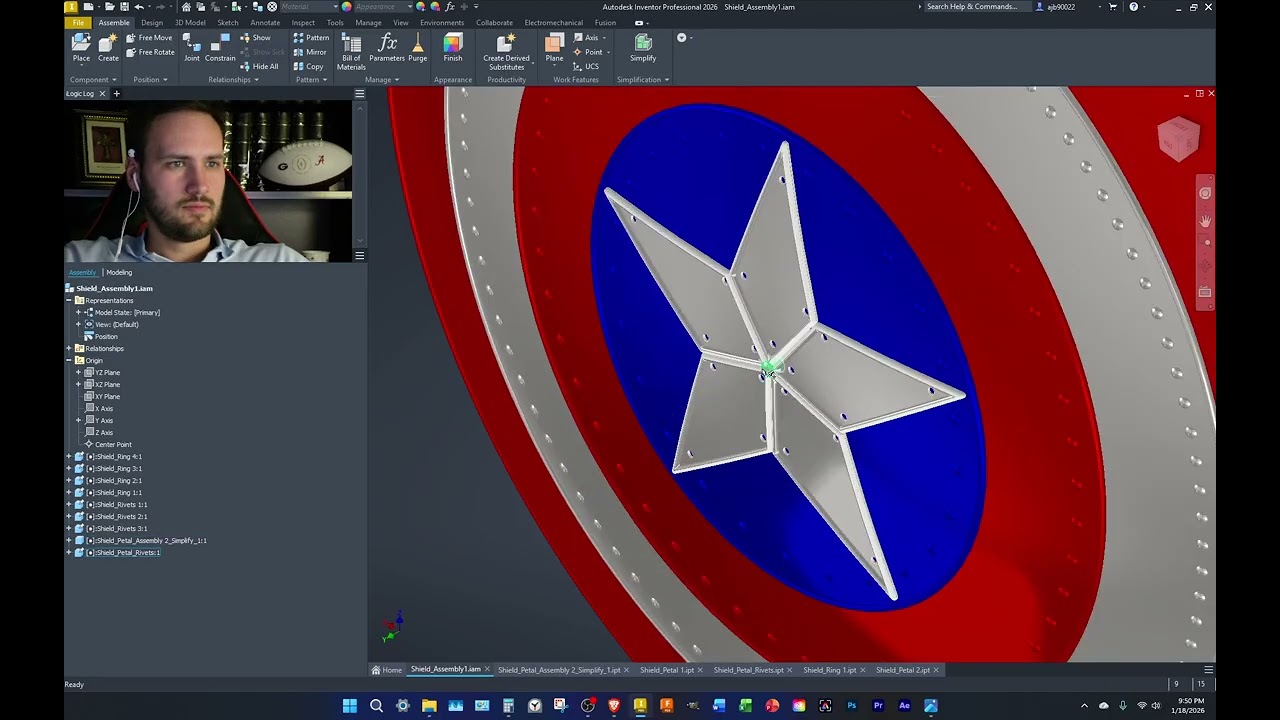Expand the Shield_Rivets 1:1 component
Image resolution: width=1280 pixels, height=720 pixels.
[x=69, y=504]
